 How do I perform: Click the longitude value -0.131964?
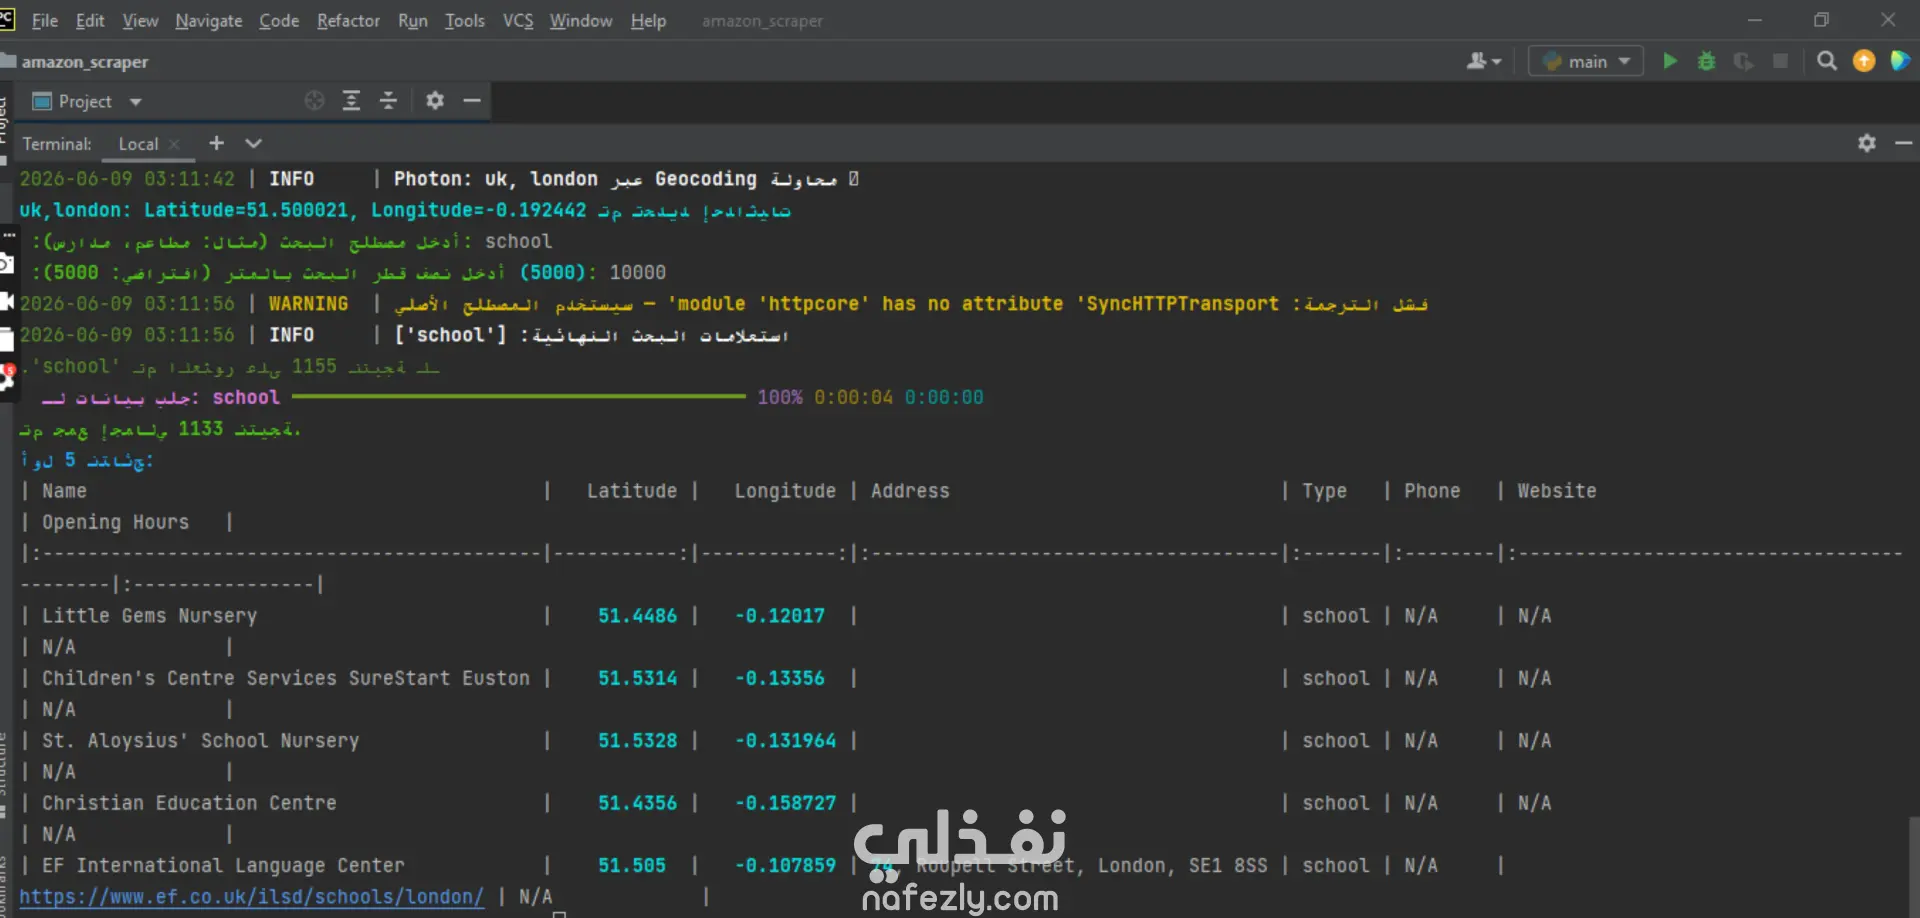click(x=785, y=740)
